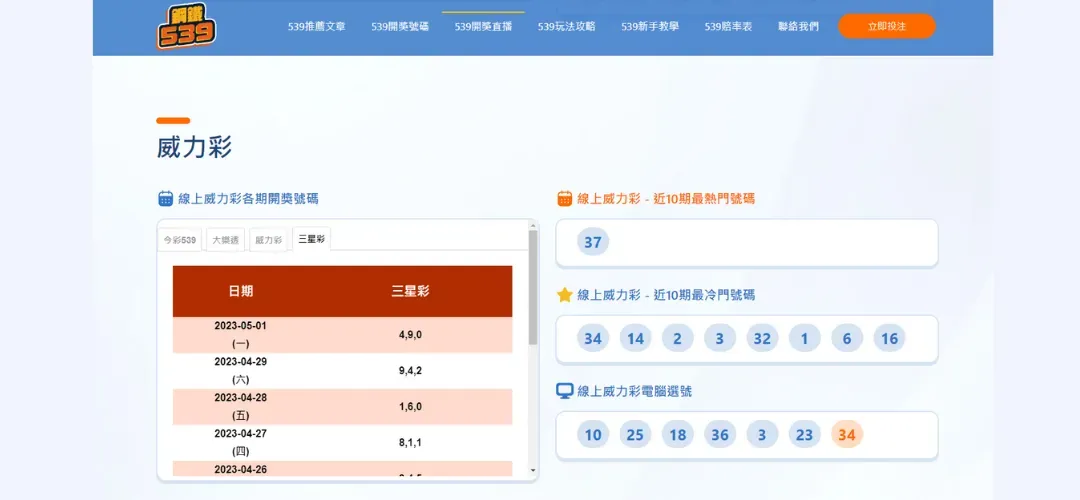Open the 聯絡我們 contact link

coord(798,27)
